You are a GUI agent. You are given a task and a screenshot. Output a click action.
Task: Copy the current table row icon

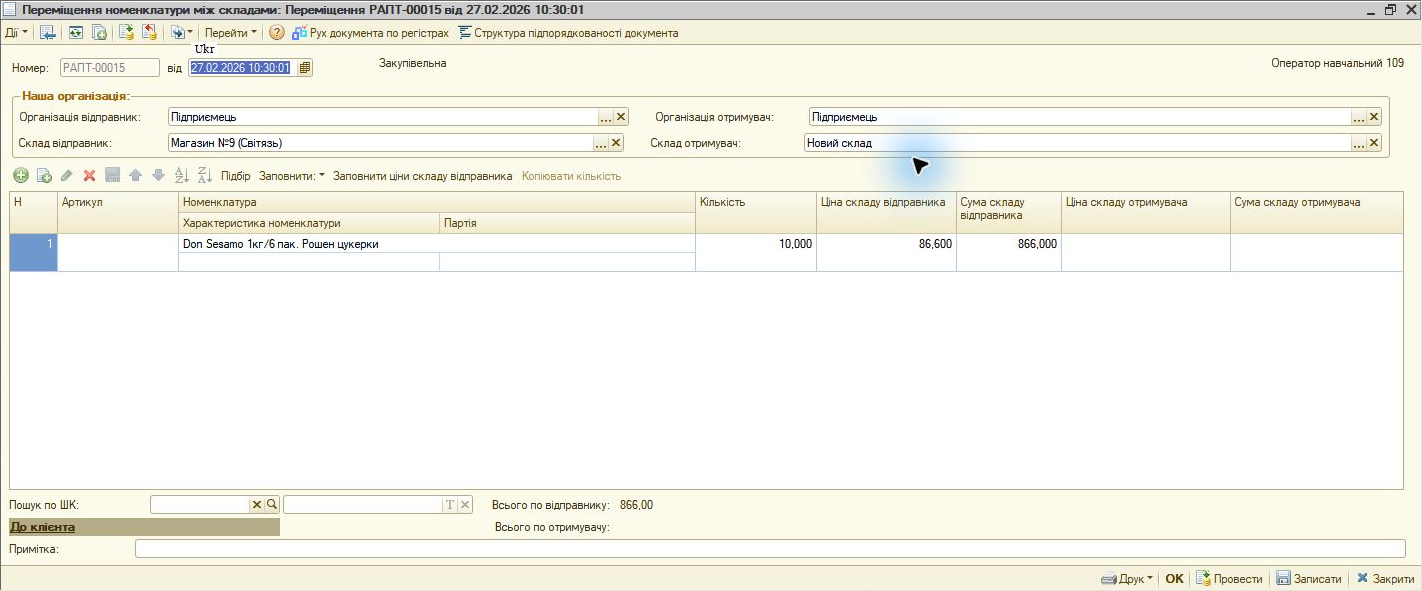click(x=44, y=176)
